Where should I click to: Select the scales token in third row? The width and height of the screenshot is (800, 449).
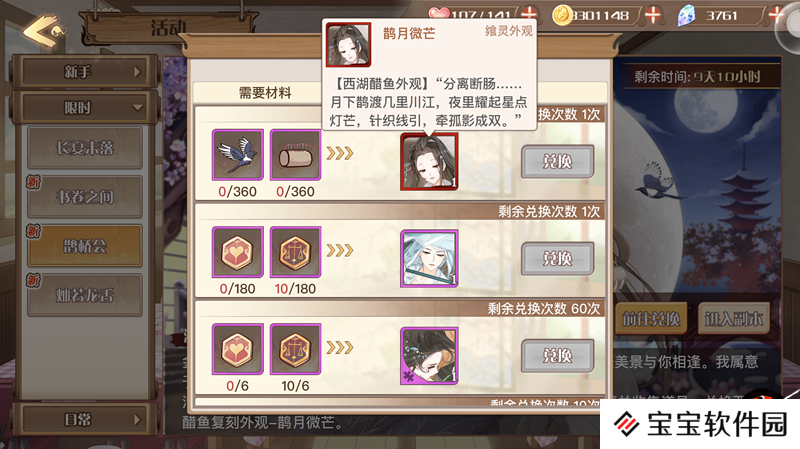pyautogui.click(x=295, y=349)
